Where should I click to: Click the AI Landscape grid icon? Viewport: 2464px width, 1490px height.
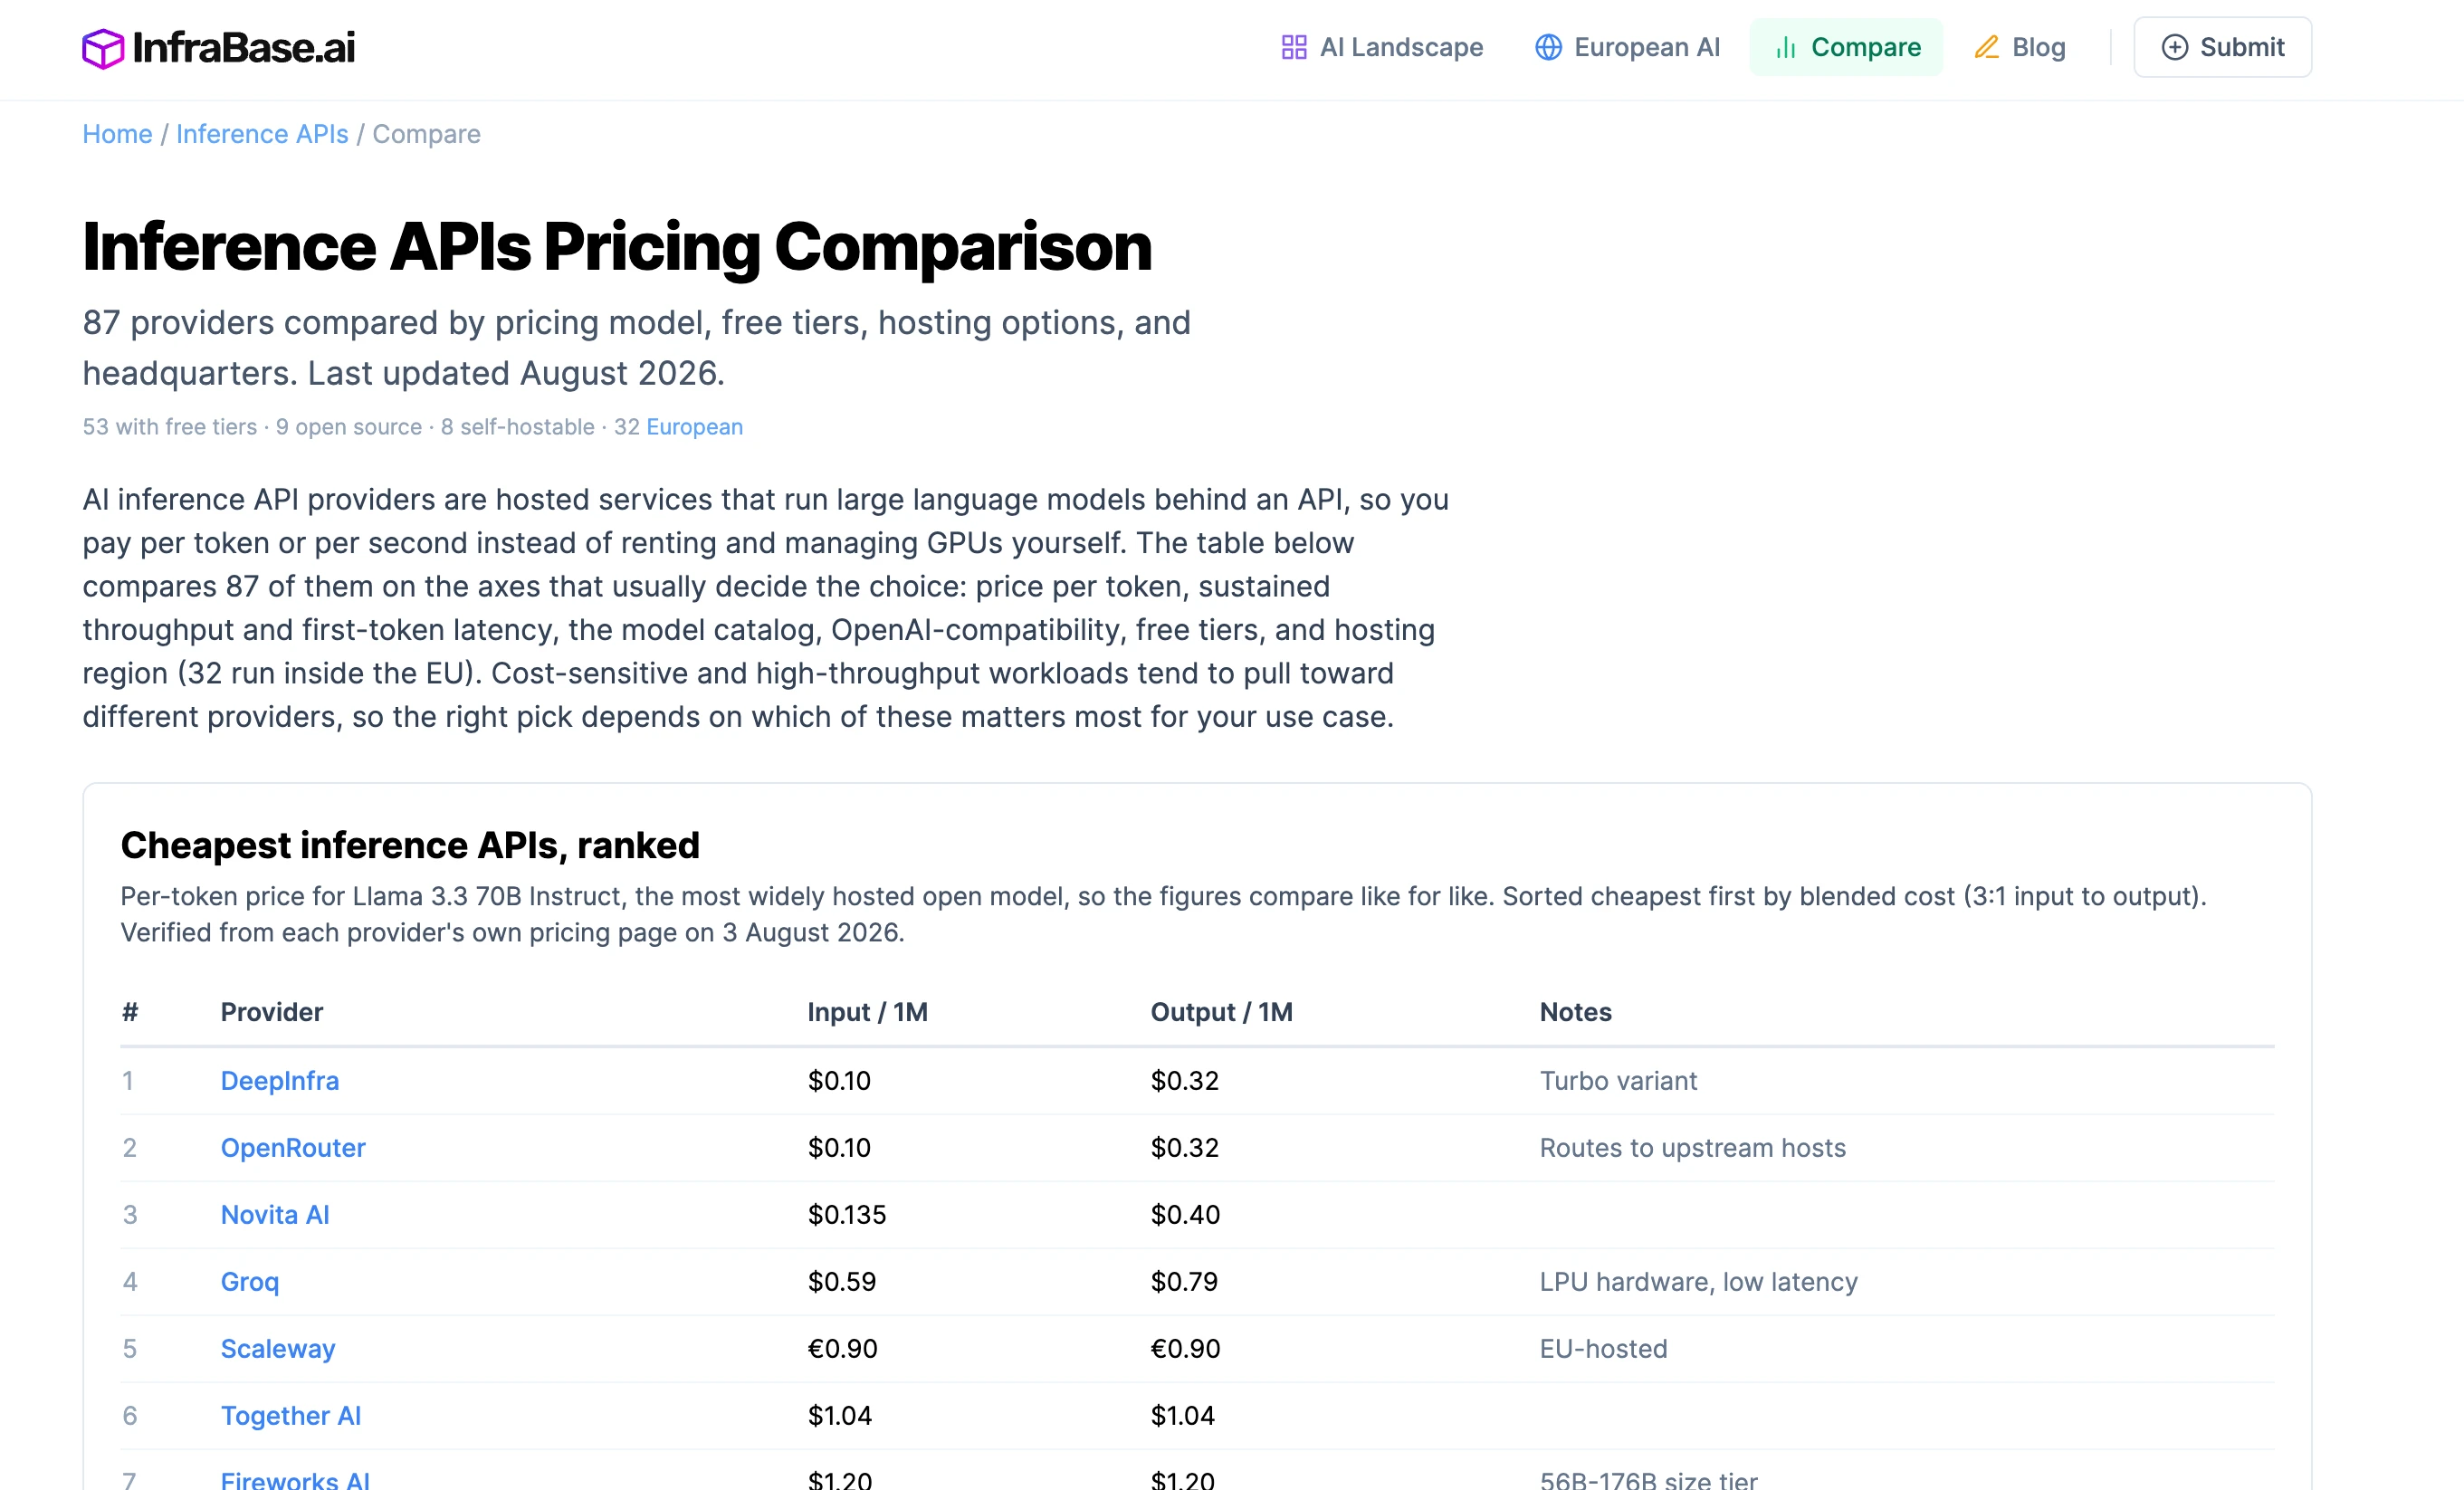(x=1294, y=47)
